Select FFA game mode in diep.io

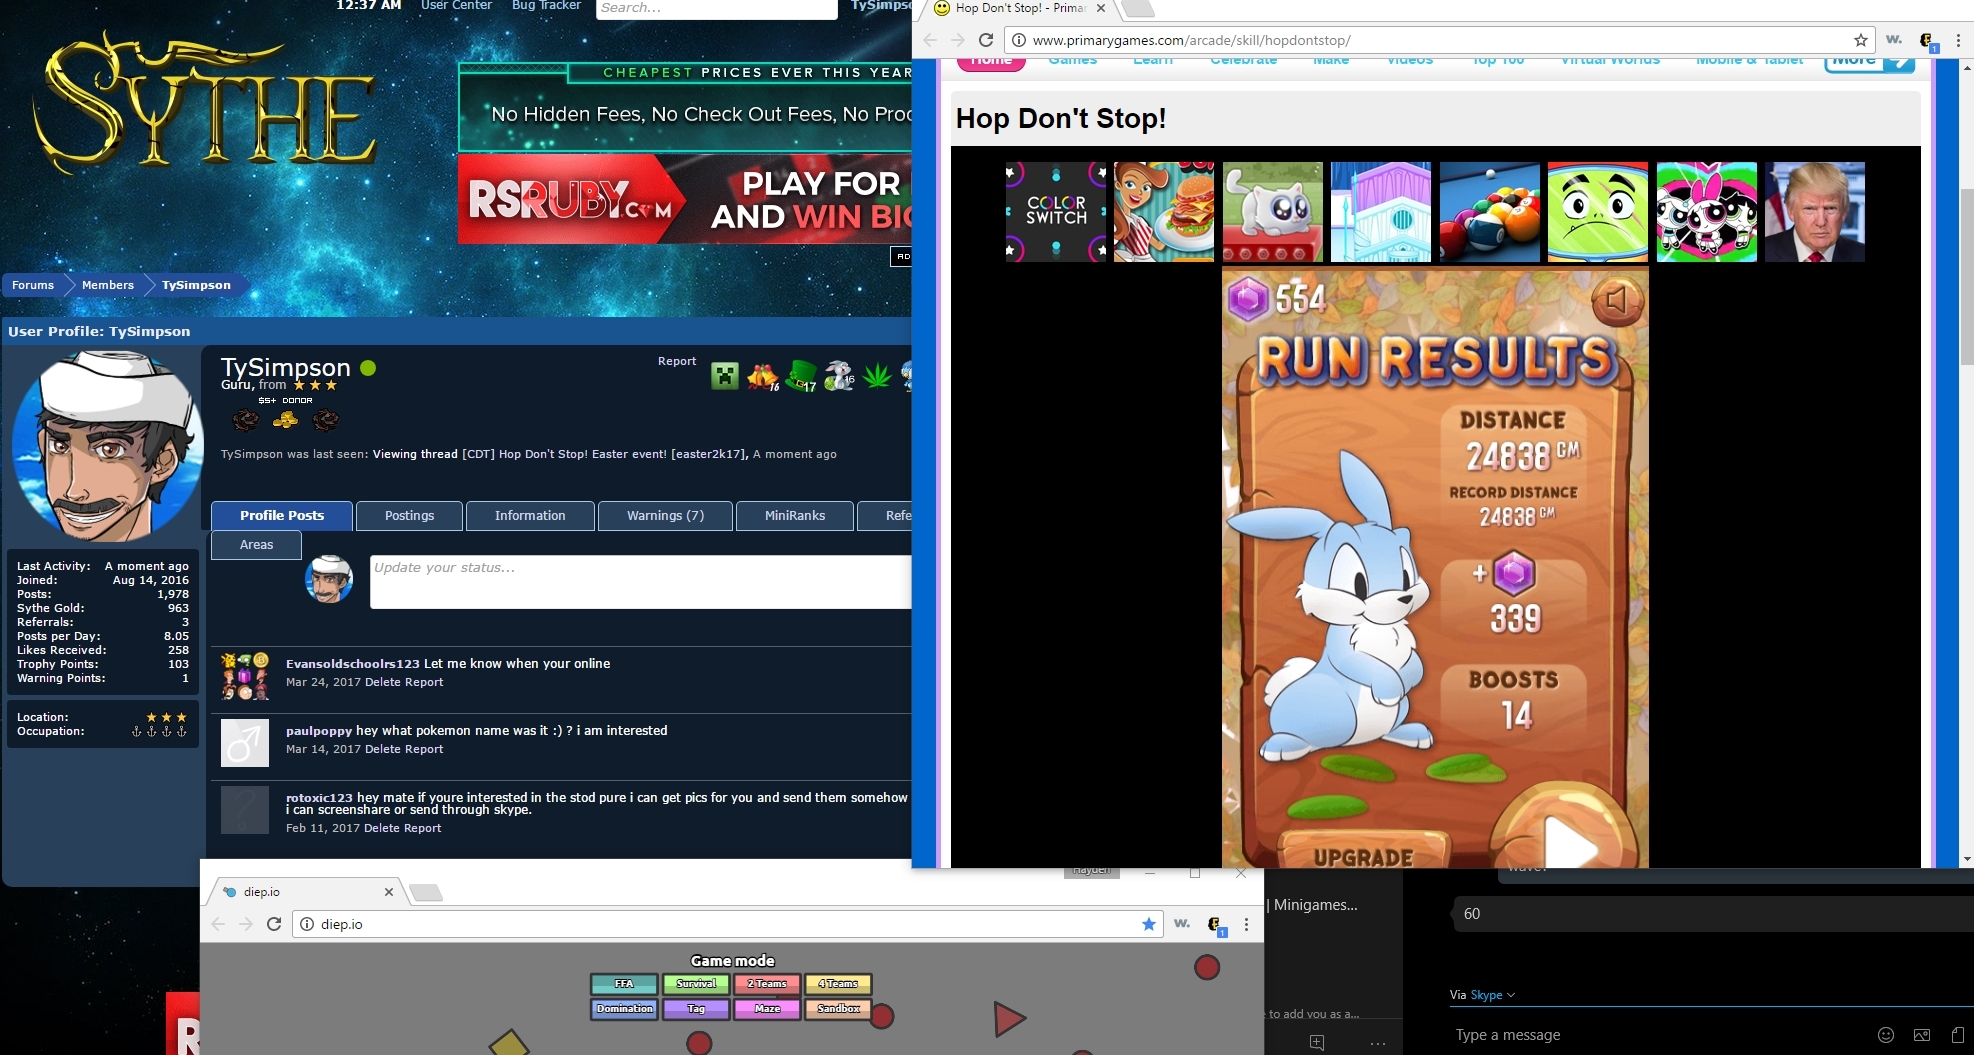click(624, 984)
